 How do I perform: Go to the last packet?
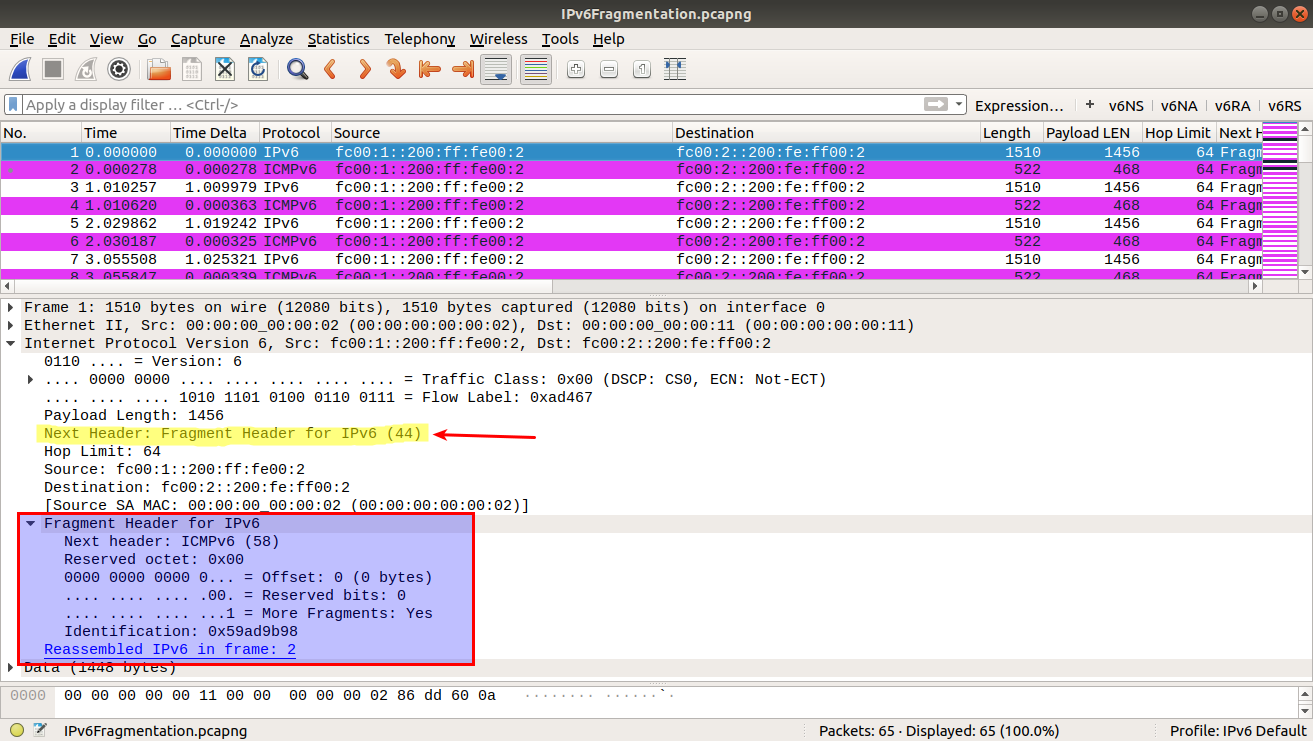point(462,69)
